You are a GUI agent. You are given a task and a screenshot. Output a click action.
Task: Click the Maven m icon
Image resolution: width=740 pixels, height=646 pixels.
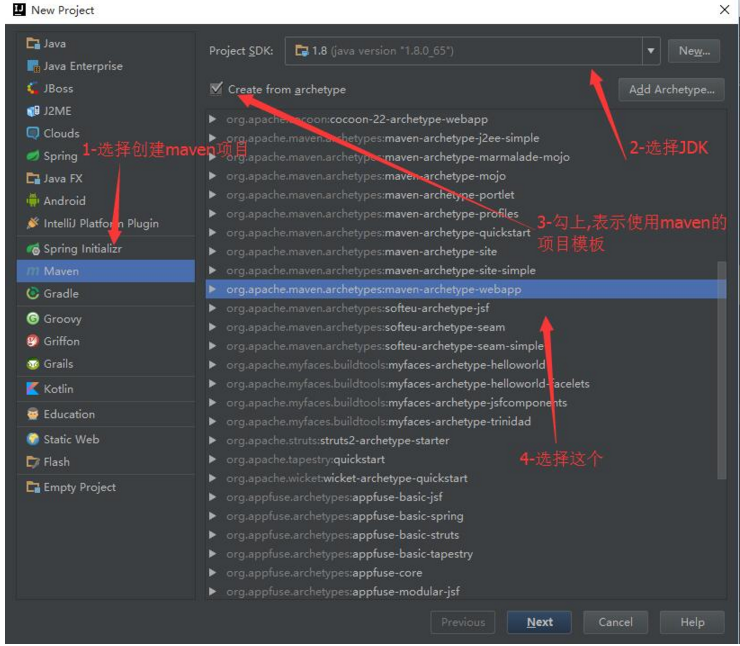[33, 271]
